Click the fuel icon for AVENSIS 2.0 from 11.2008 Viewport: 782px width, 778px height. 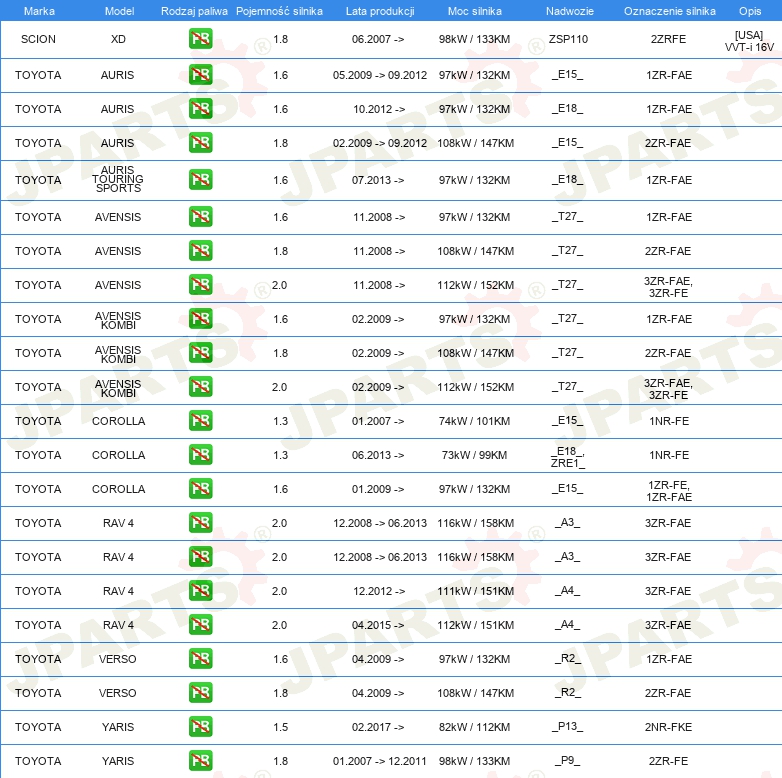point(200,285)
